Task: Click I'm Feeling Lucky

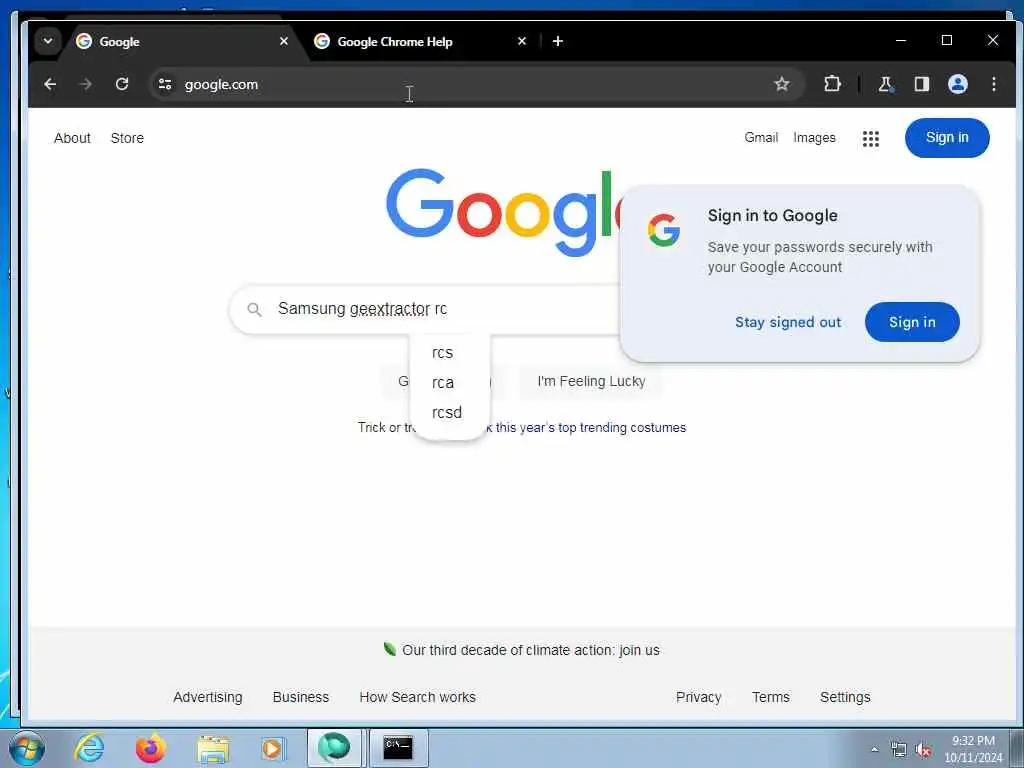Action: [591, 381]
